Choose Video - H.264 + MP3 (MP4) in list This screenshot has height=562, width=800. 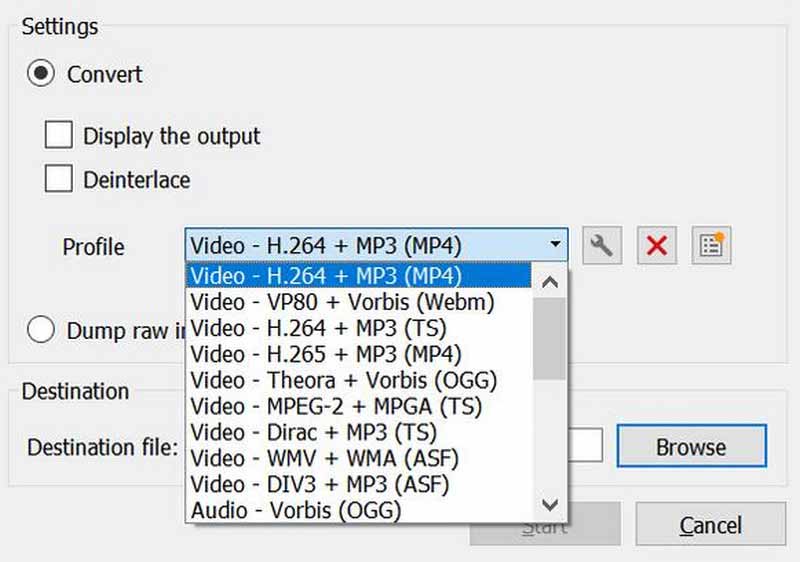359,276
